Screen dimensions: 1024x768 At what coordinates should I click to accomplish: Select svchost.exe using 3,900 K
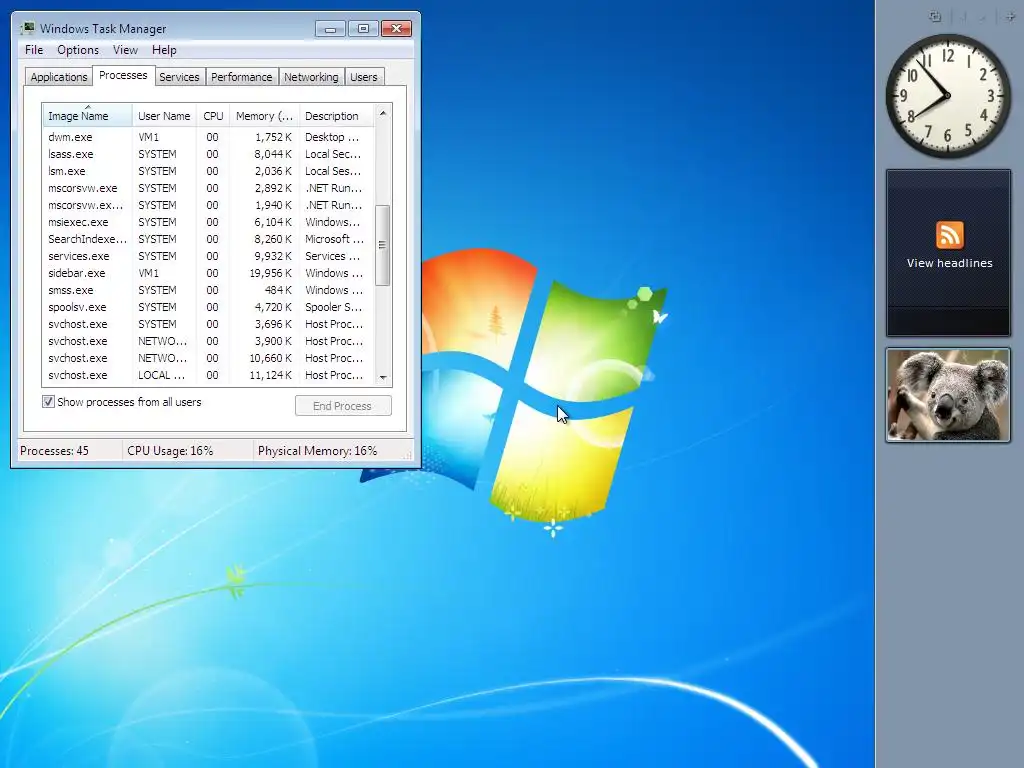pos(209,341)
